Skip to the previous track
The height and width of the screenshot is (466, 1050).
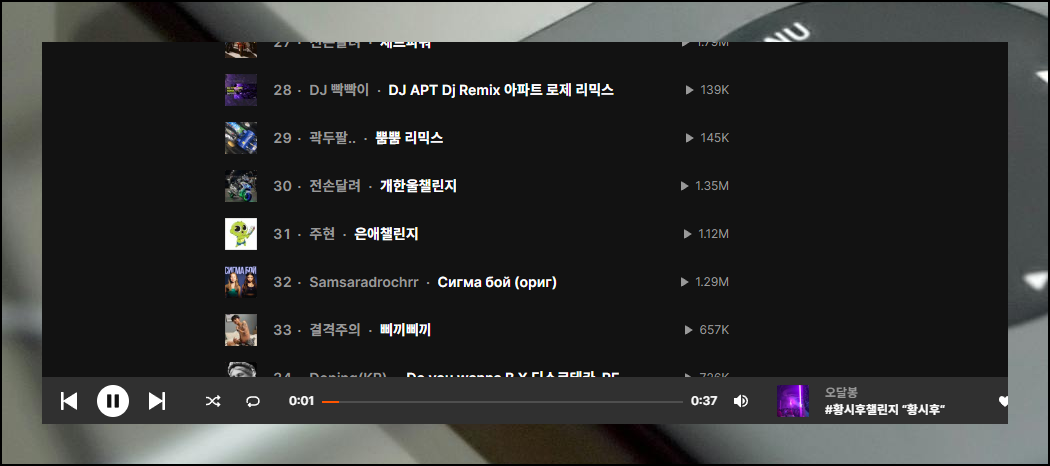[x=69, y=401]
